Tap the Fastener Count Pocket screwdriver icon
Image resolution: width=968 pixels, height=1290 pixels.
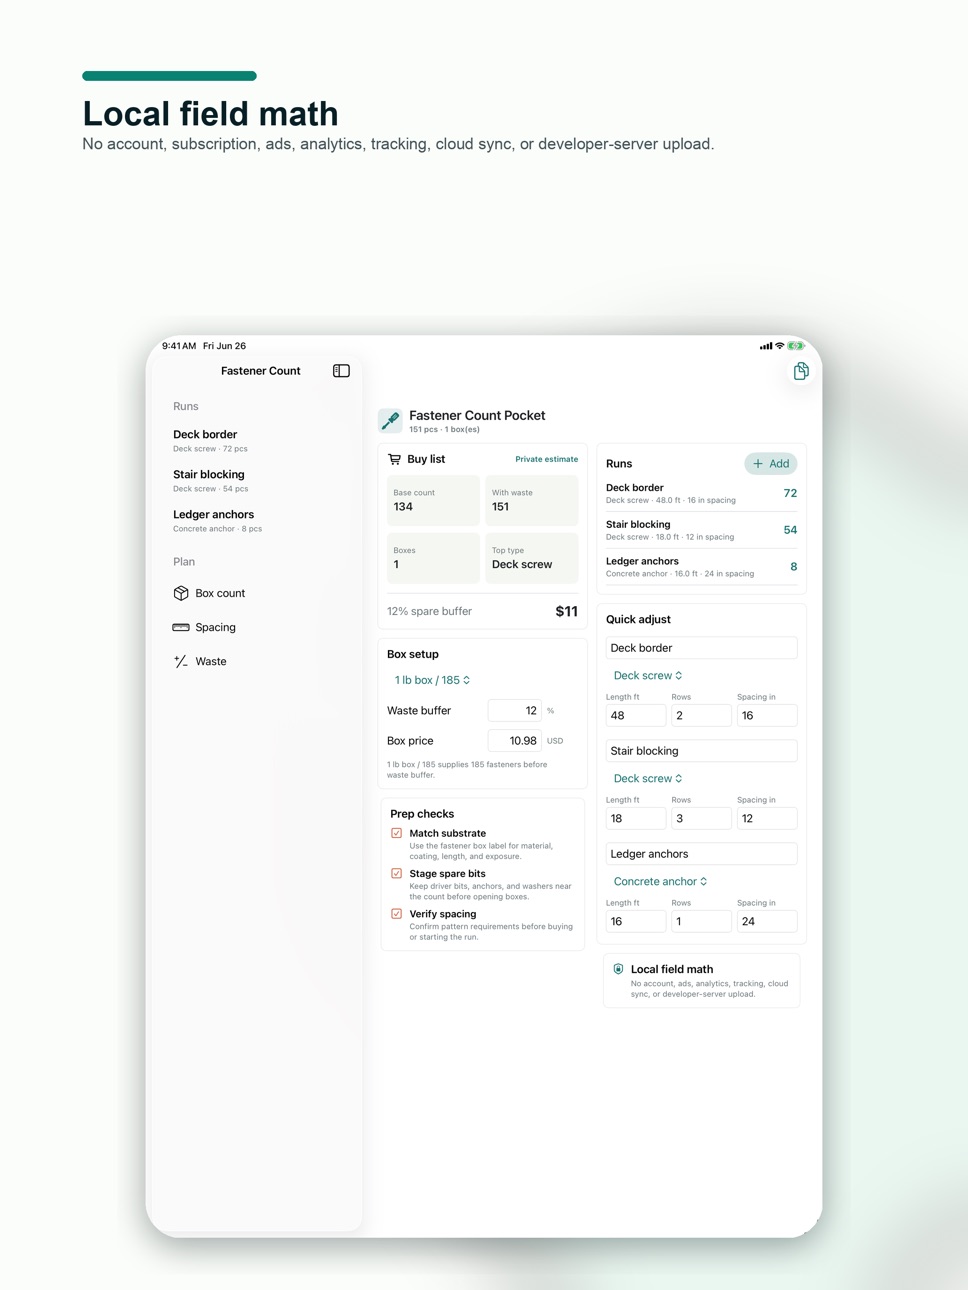click(x=390, y=420)
